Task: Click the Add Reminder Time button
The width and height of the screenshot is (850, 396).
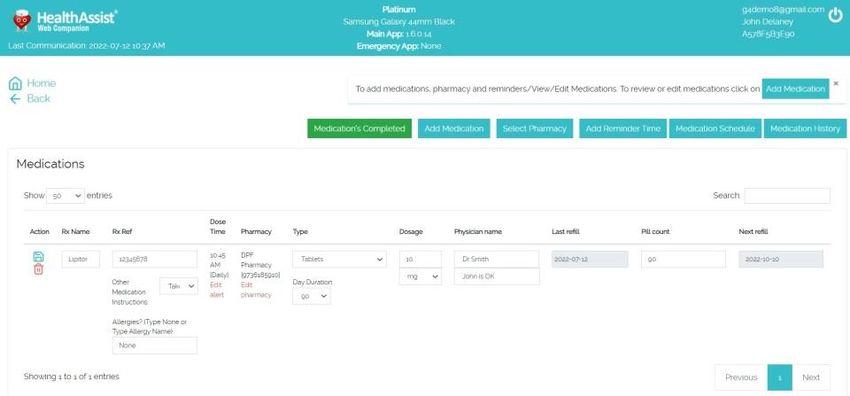Action: pos(623,128)
